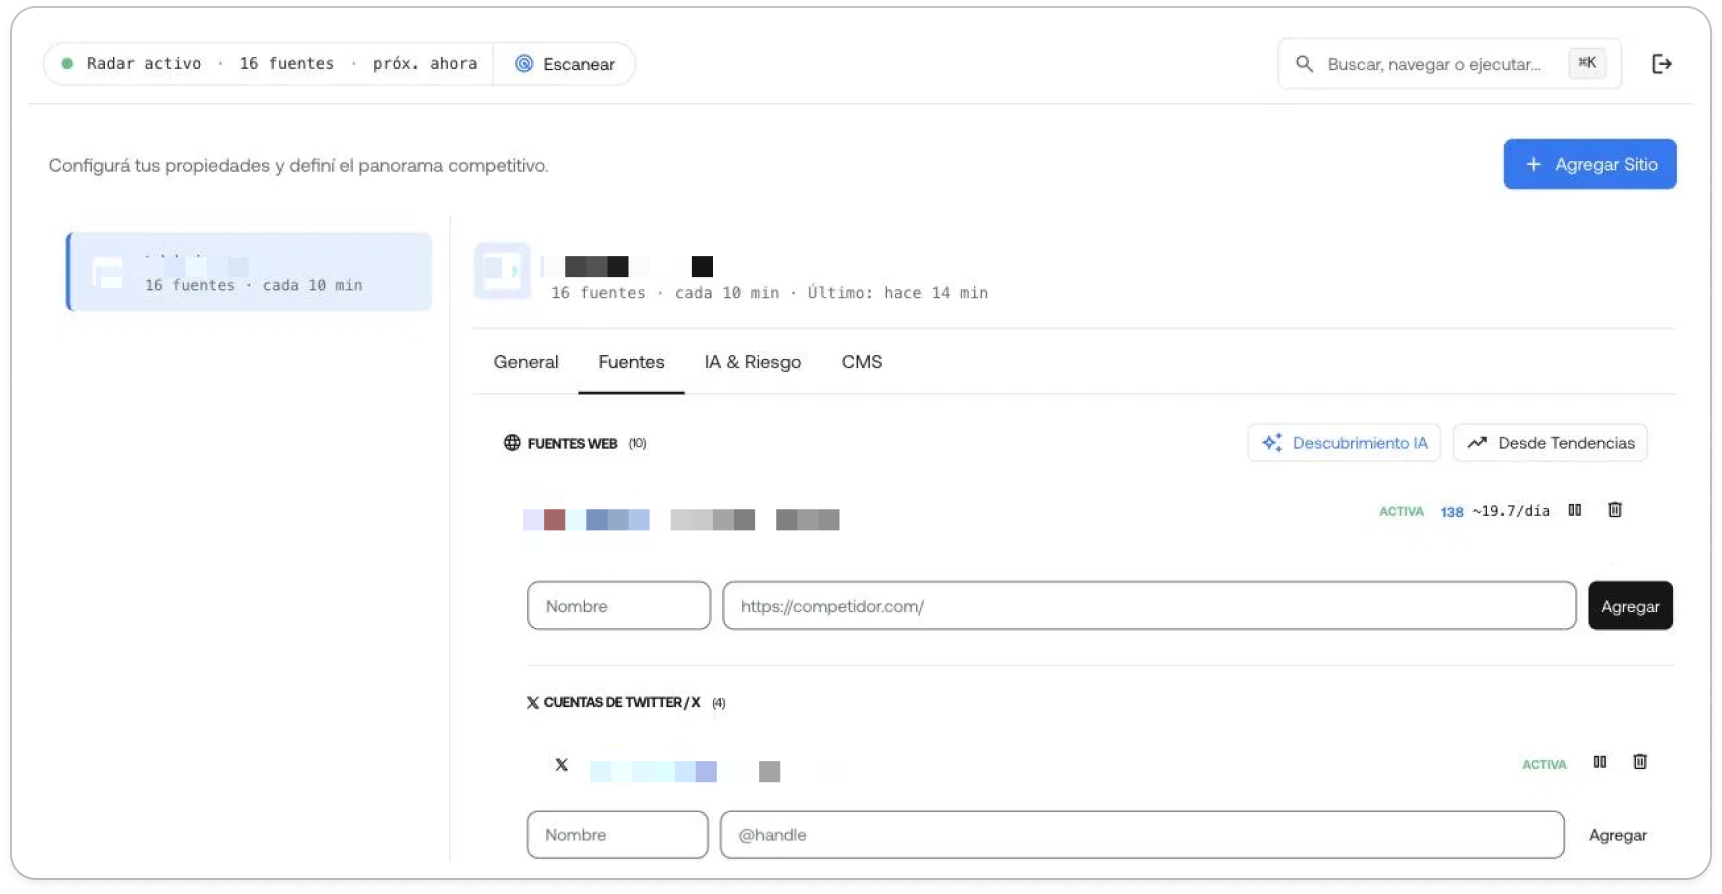Click the magnifier icon in the search box
1722x894 pixels.
(1304, 64)
